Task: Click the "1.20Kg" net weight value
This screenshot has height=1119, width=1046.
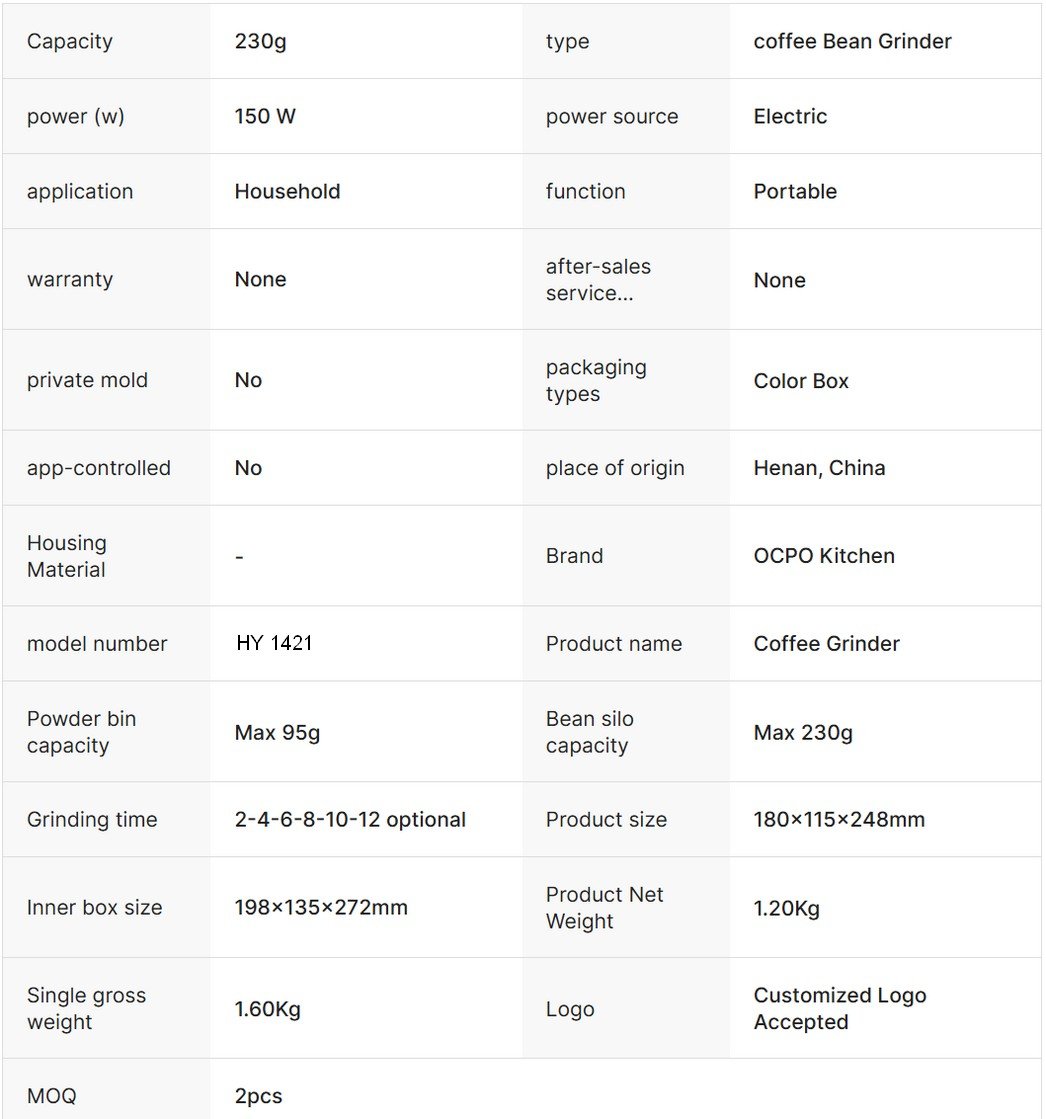Action: click(x=786, y=909)
